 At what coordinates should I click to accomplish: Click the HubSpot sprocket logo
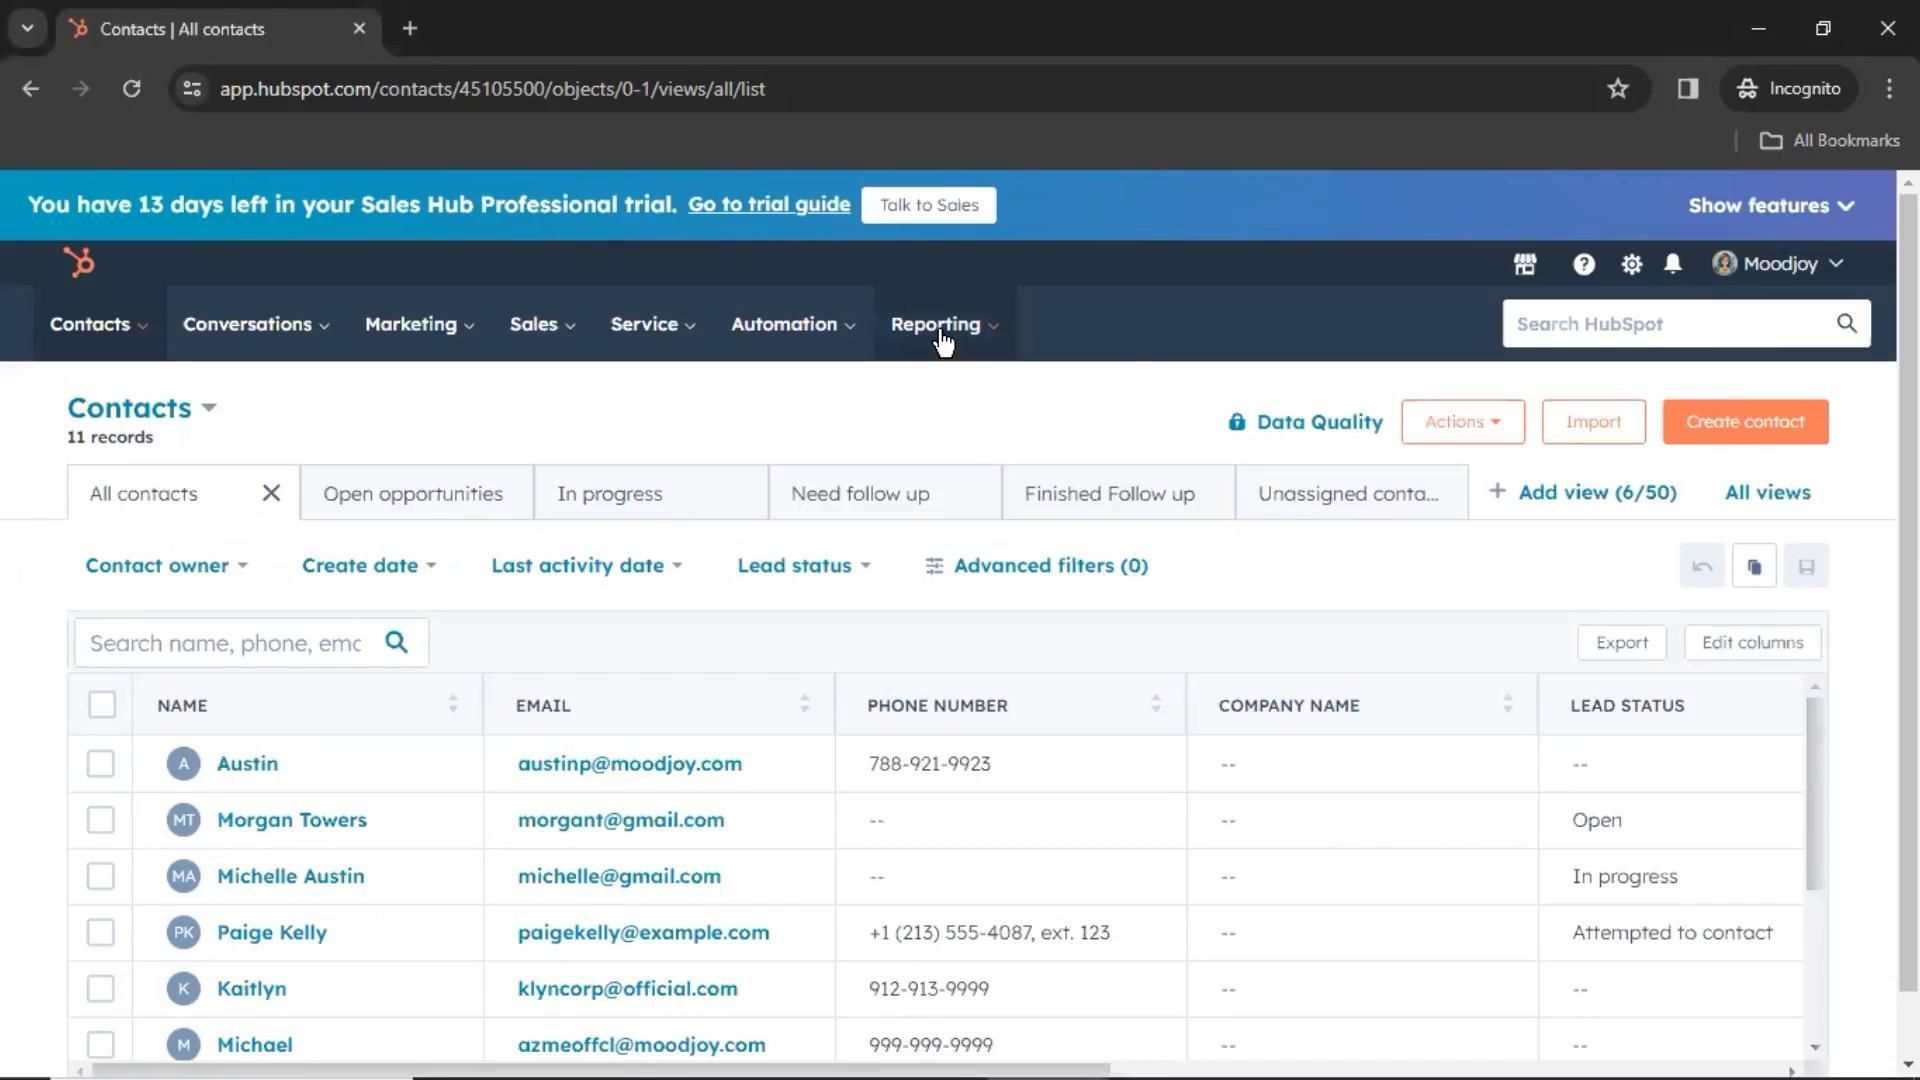click(x=79, y=262)
